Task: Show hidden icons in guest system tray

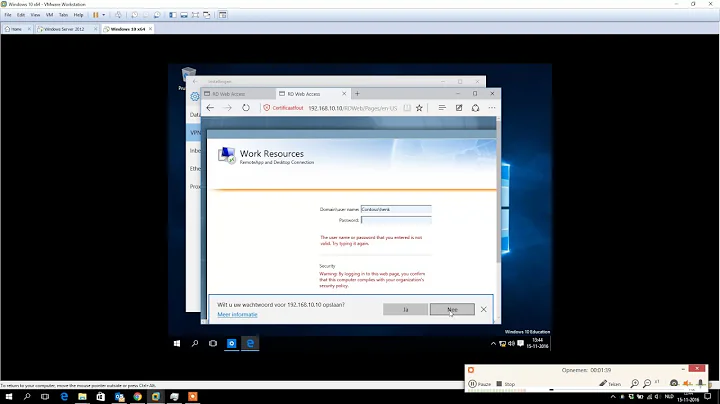Action: (493, 343)
